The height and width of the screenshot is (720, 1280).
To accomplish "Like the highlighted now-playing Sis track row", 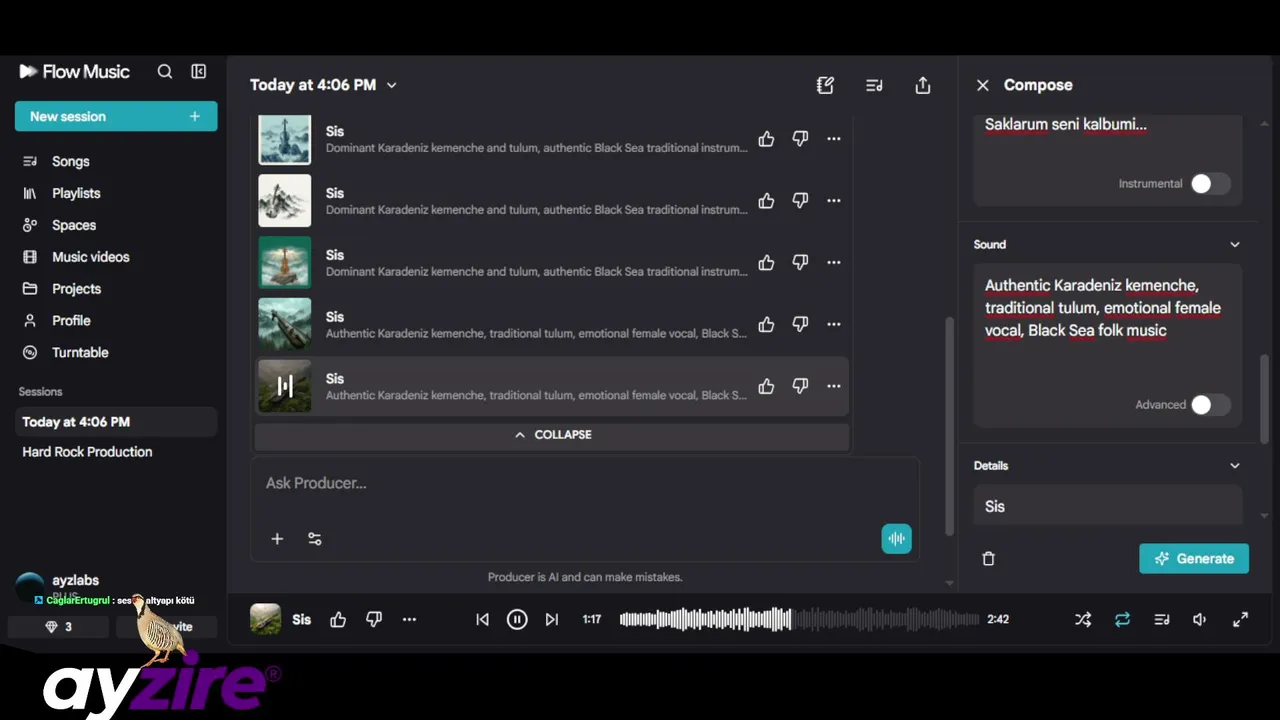I will pos(766,386).
